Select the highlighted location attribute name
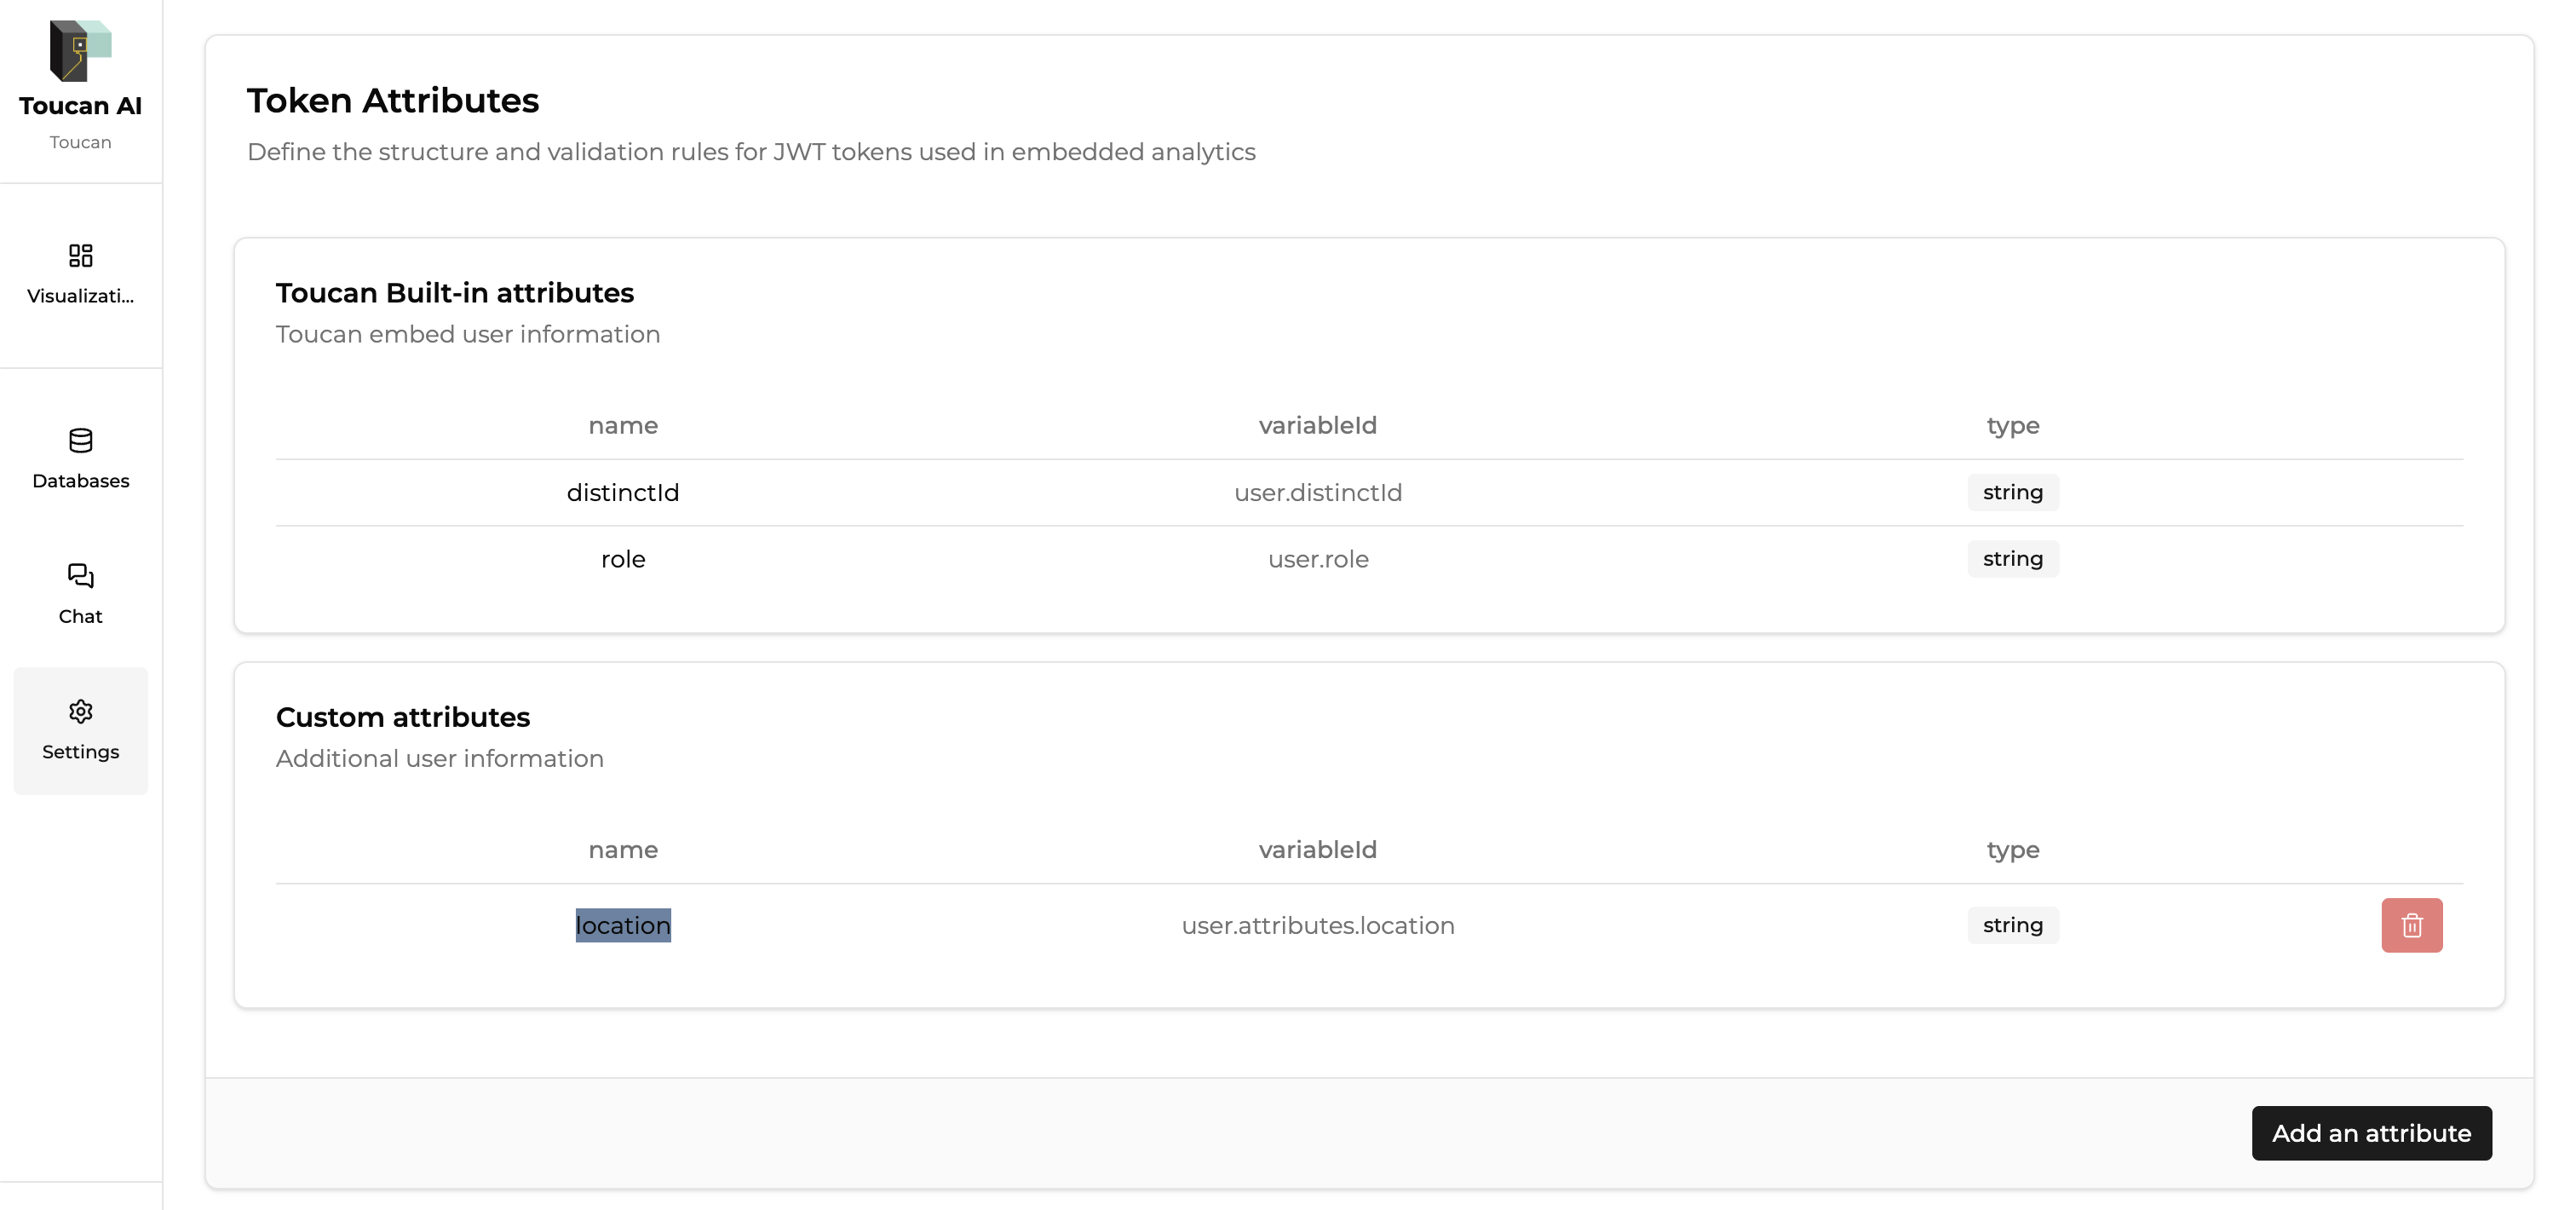The height and width of the screenshot is (1210, 2576). point(623,925)
